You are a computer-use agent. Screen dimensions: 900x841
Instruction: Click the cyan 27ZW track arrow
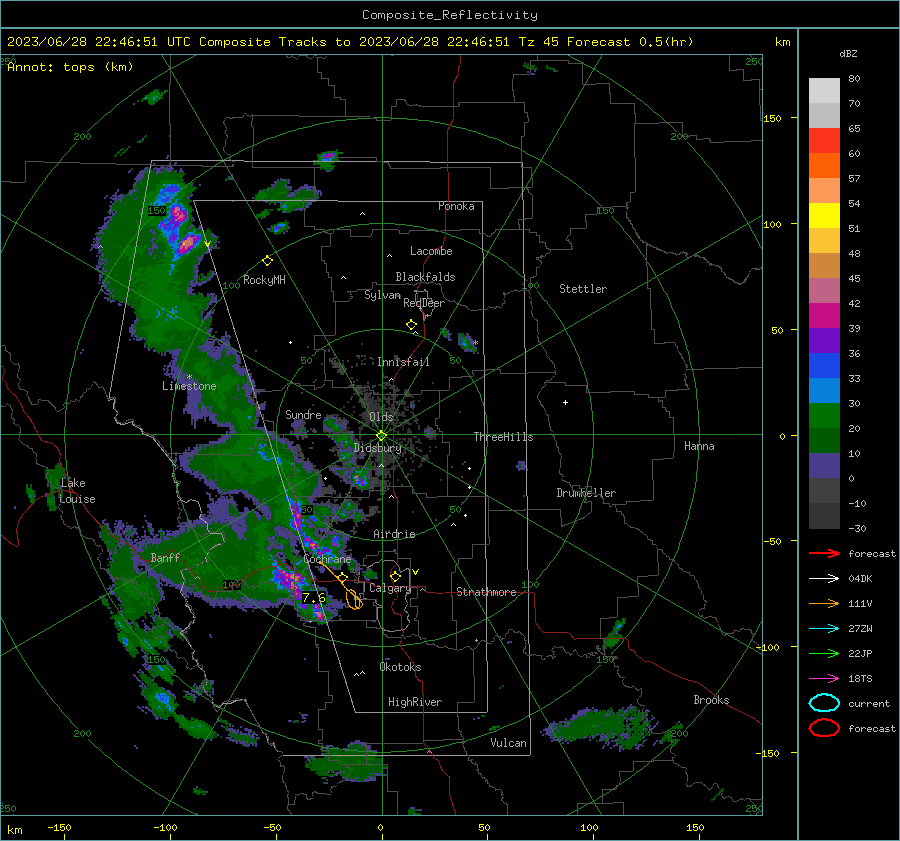coord(824,629)
